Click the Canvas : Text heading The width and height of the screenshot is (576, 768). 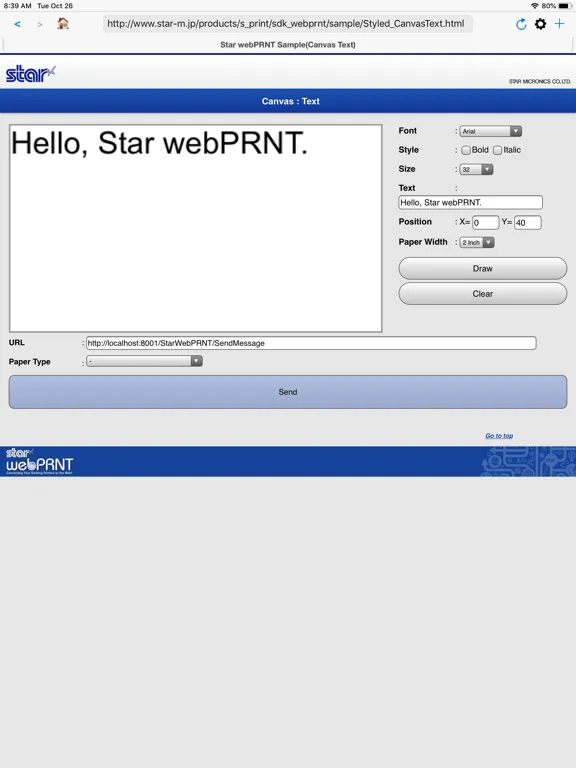[290, 101]
